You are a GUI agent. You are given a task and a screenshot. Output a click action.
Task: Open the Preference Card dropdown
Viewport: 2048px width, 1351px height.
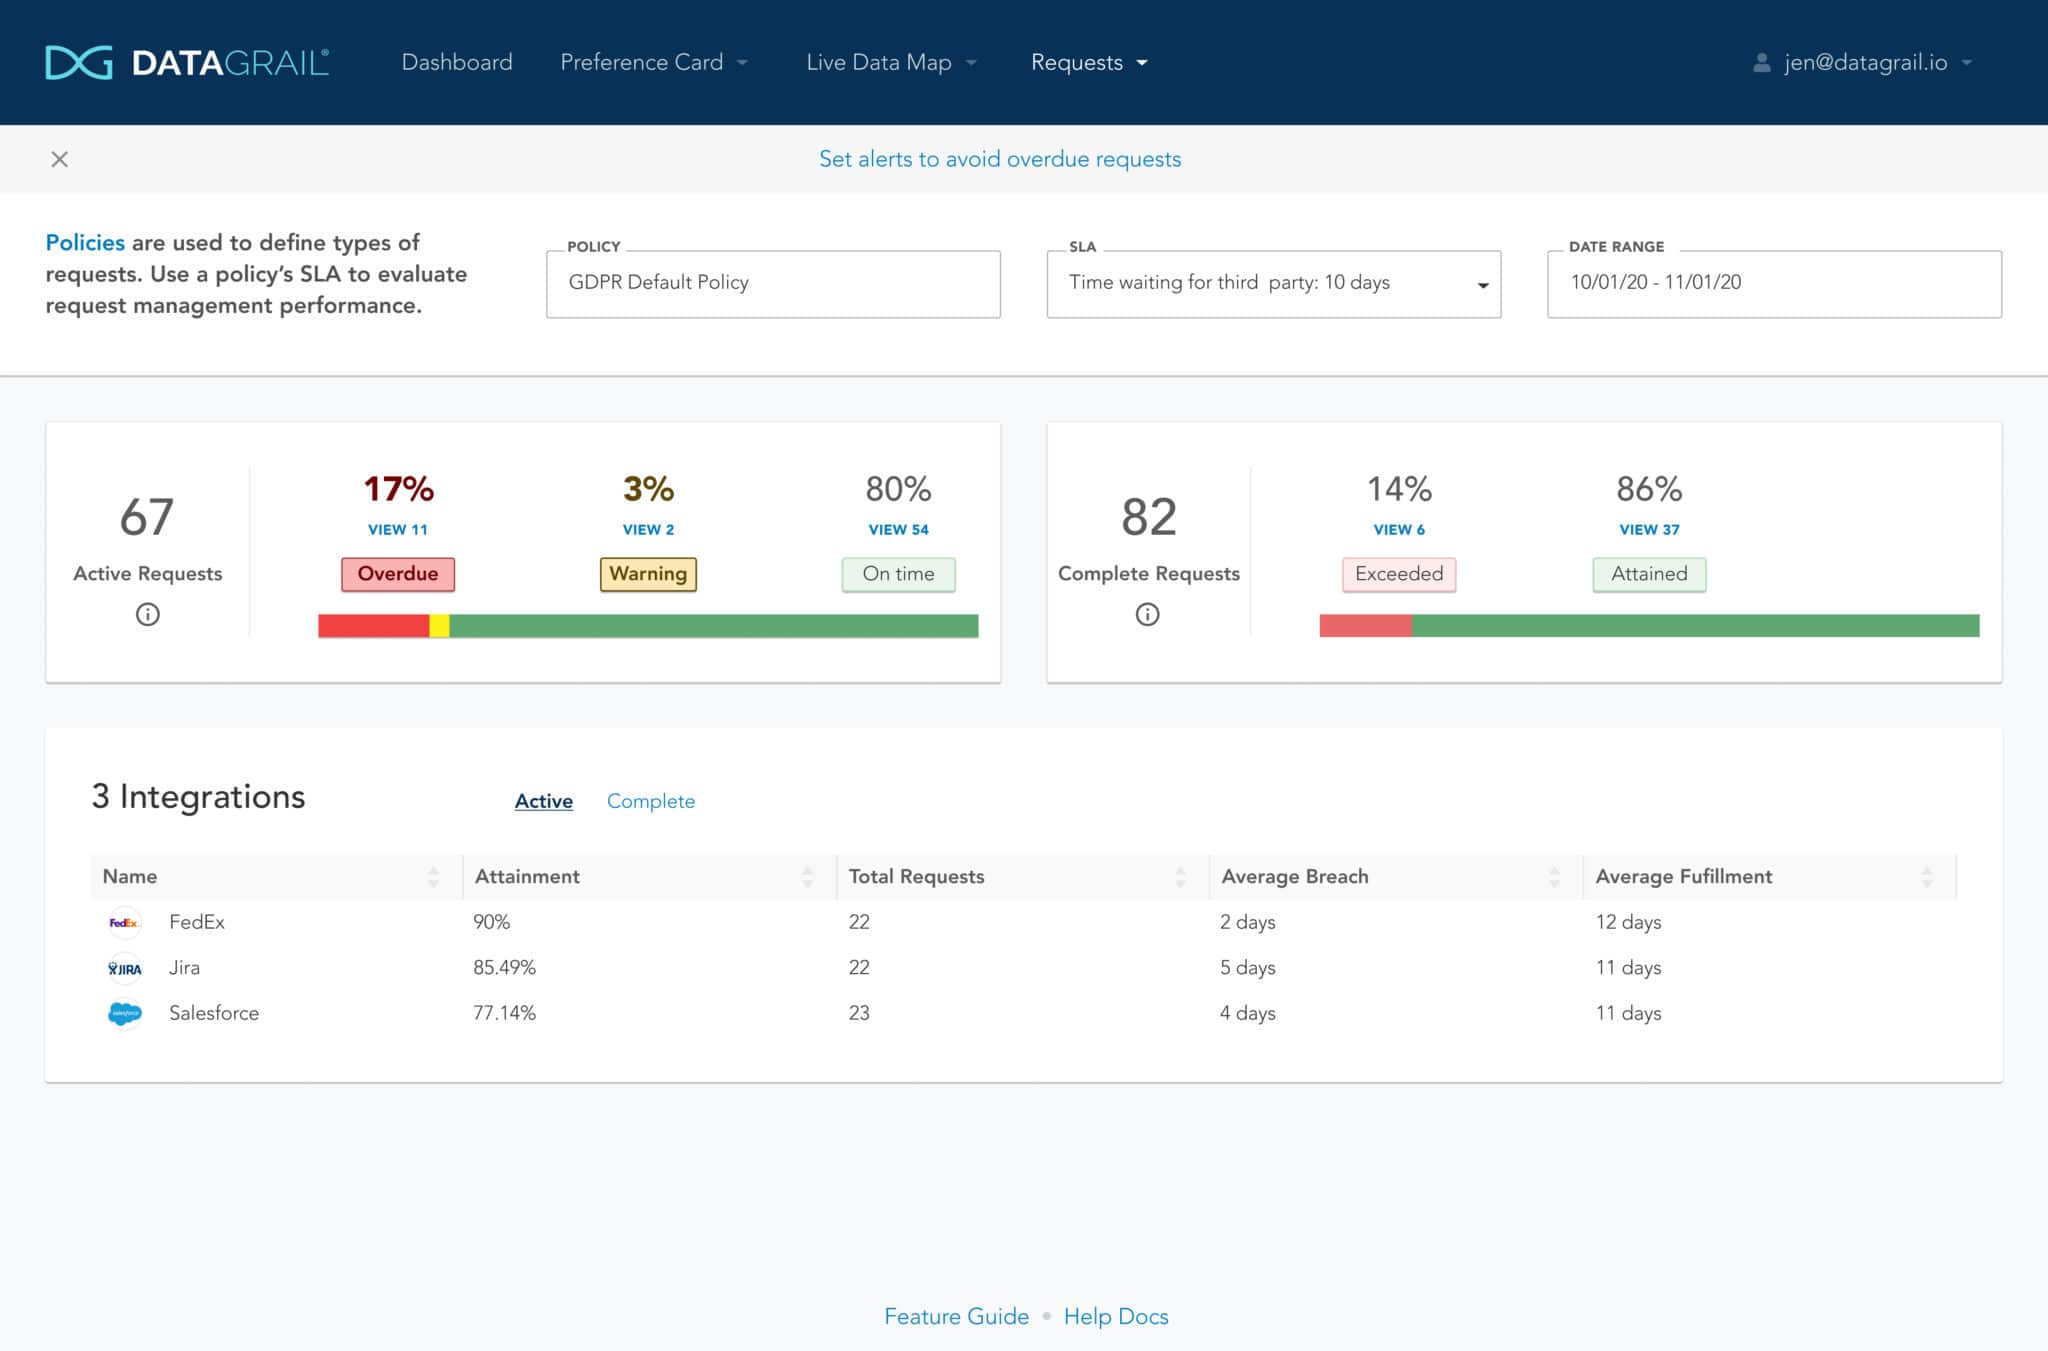653,61
